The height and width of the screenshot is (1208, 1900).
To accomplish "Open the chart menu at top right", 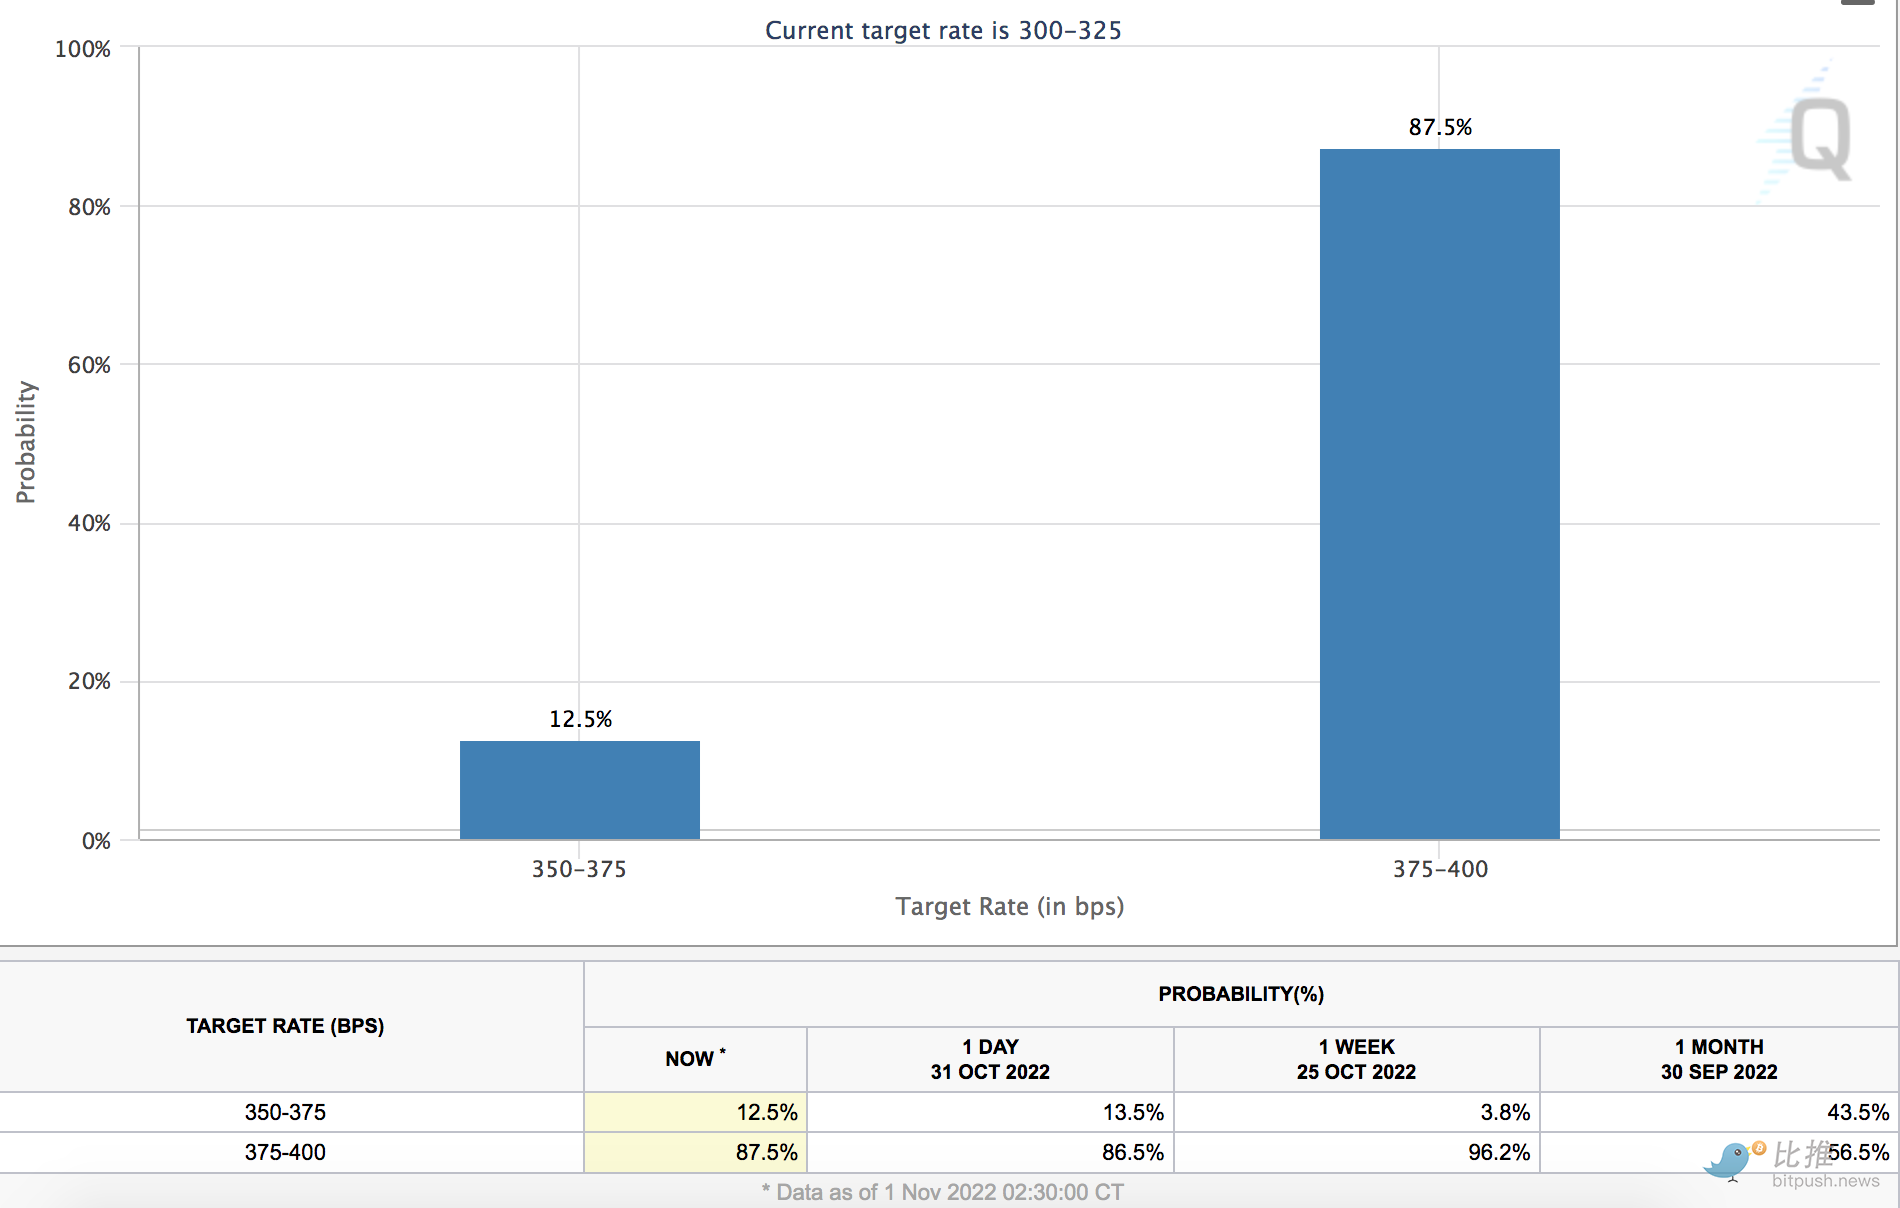I will point(1857,3).
